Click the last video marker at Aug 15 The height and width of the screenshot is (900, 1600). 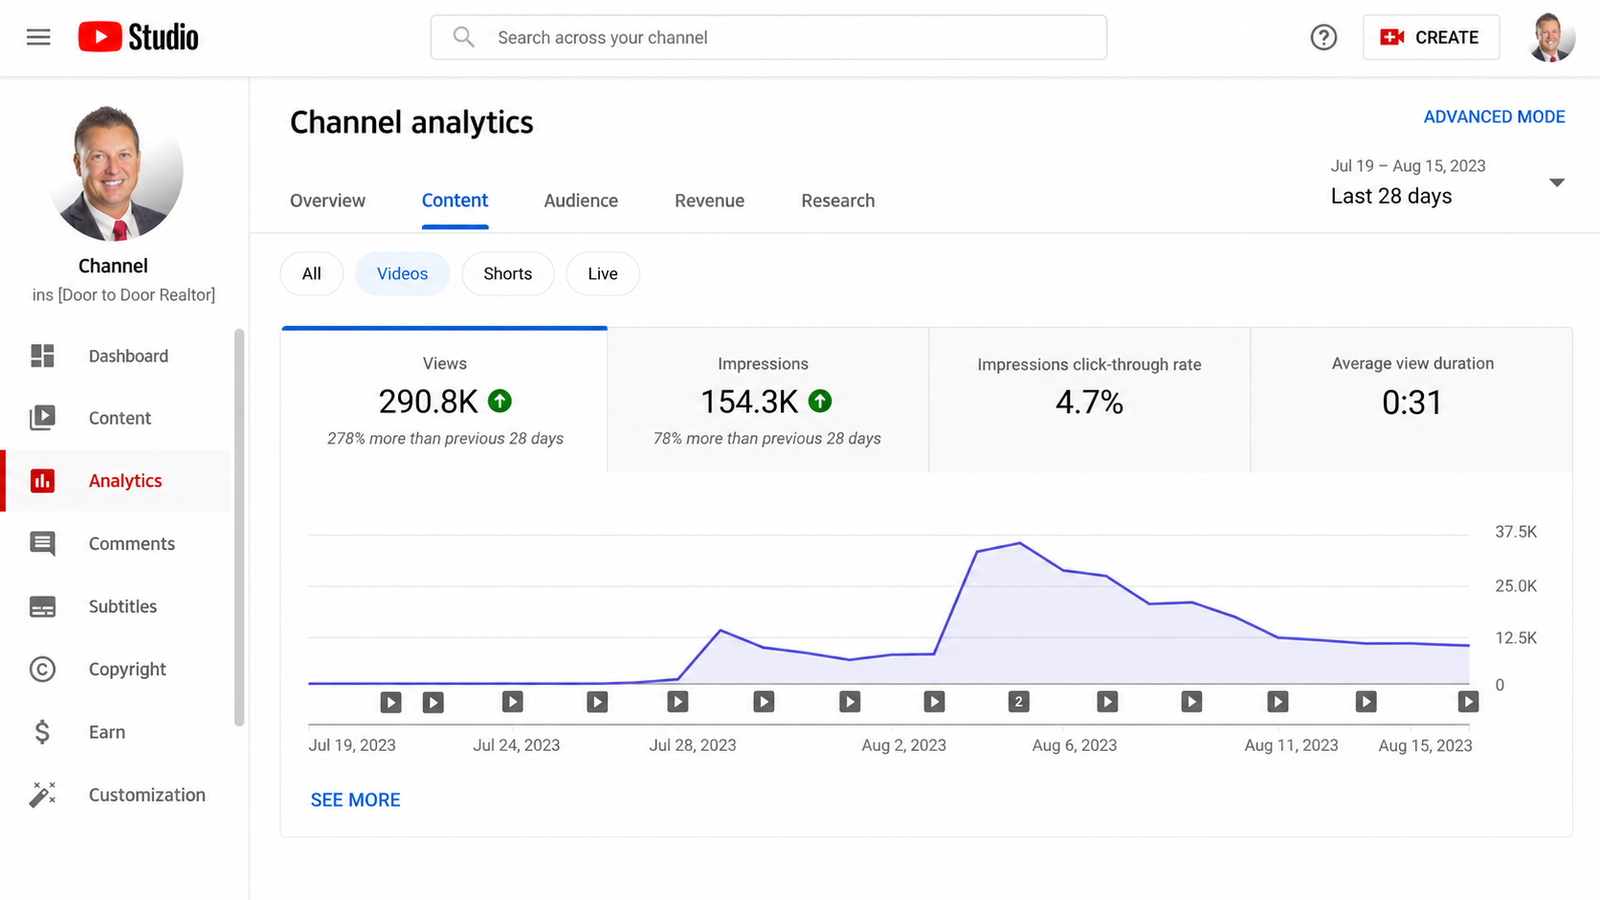coord(1468,702)
